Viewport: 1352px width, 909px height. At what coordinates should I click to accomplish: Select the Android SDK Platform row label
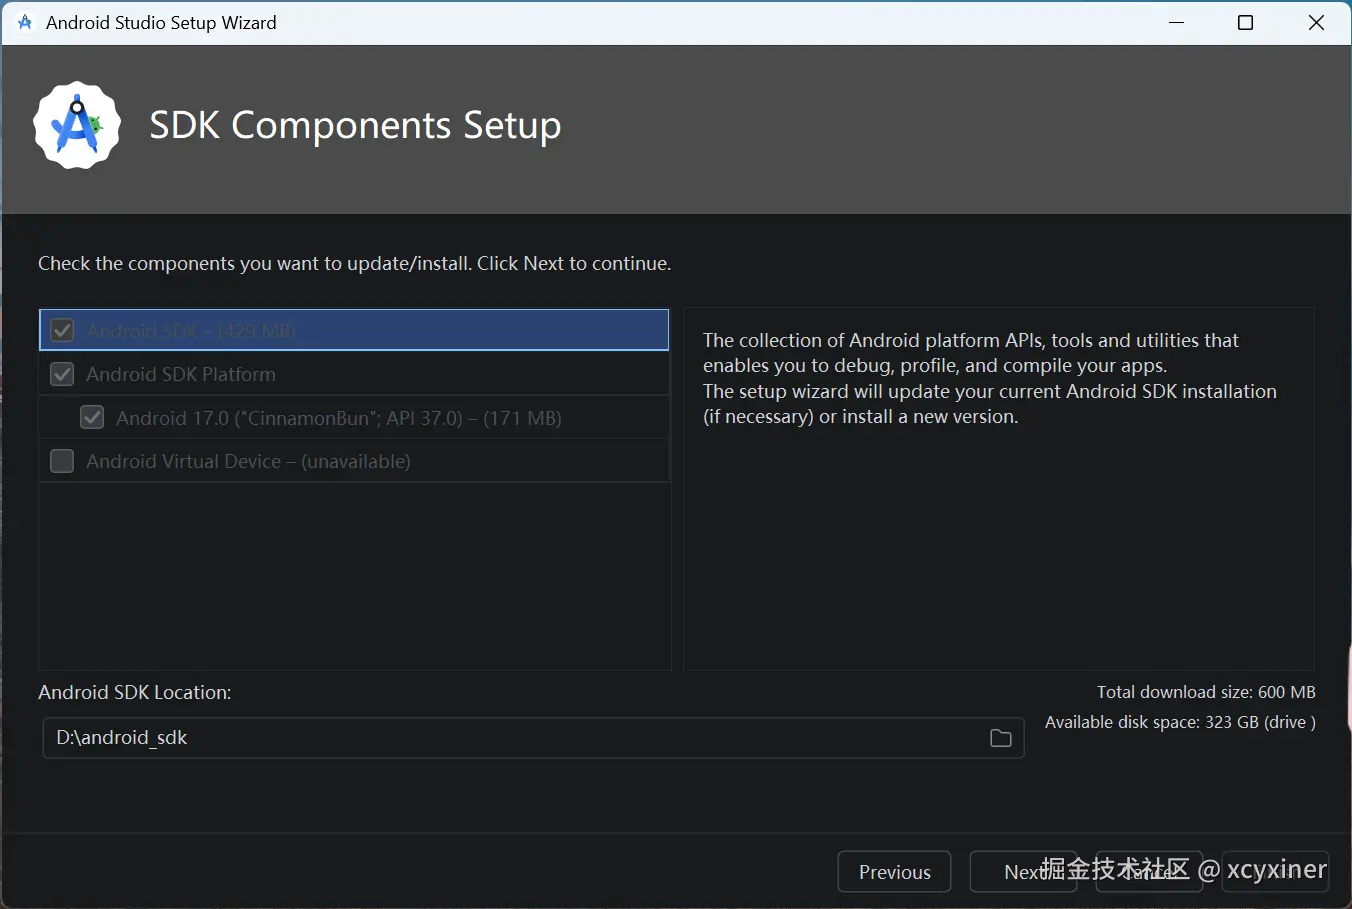(x=181, y=374)
